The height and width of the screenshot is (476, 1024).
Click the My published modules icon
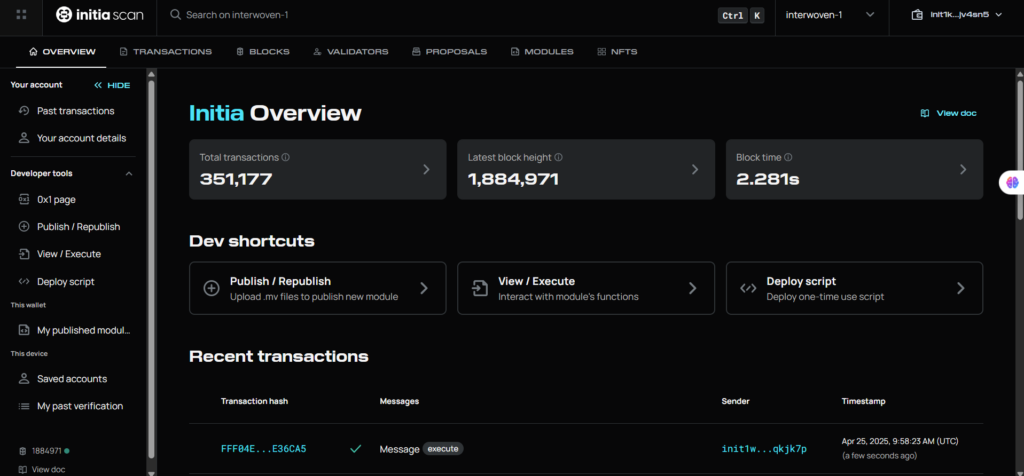24,330
